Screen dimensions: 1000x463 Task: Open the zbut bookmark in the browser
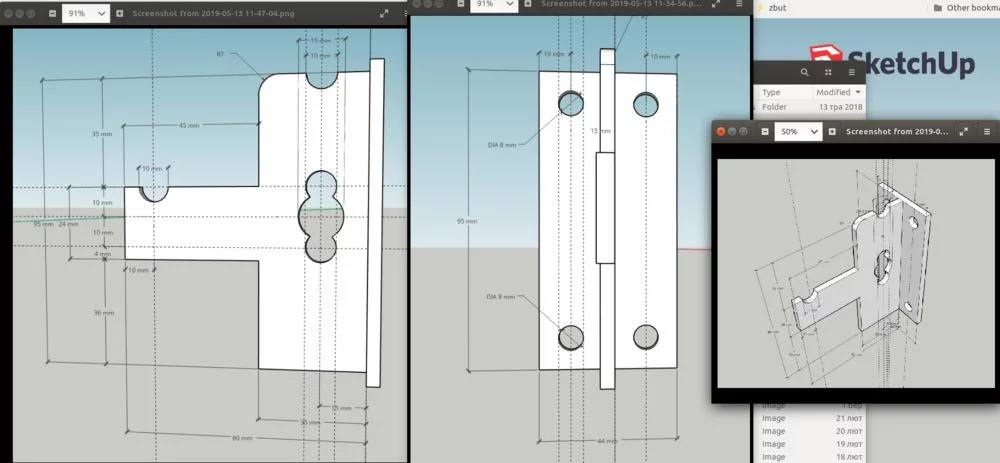tap(771, 8)
